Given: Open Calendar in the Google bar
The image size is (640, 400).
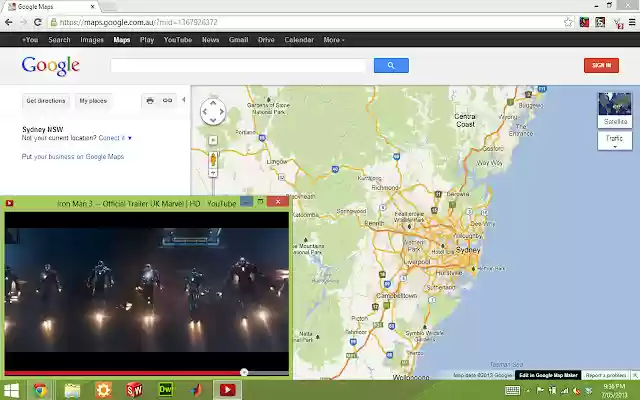Looking at the screenshot, I should (x=299, y=40).
